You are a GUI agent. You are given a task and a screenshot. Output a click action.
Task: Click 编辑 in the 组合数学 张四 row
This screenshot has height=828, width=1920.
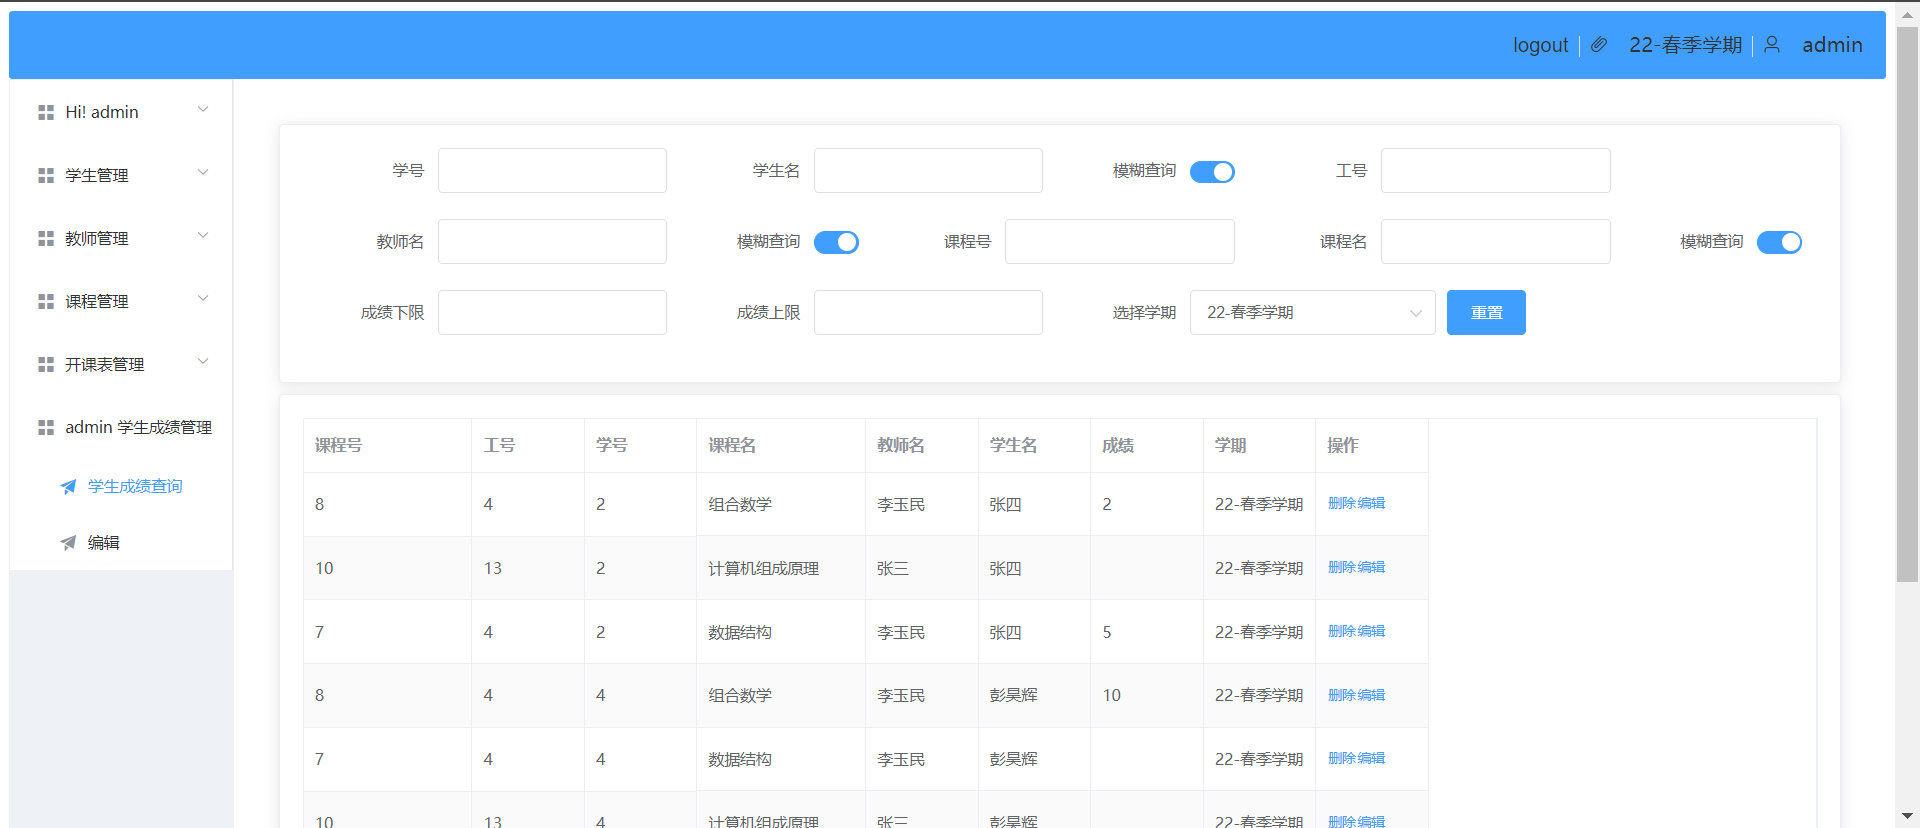(1372, 504)
